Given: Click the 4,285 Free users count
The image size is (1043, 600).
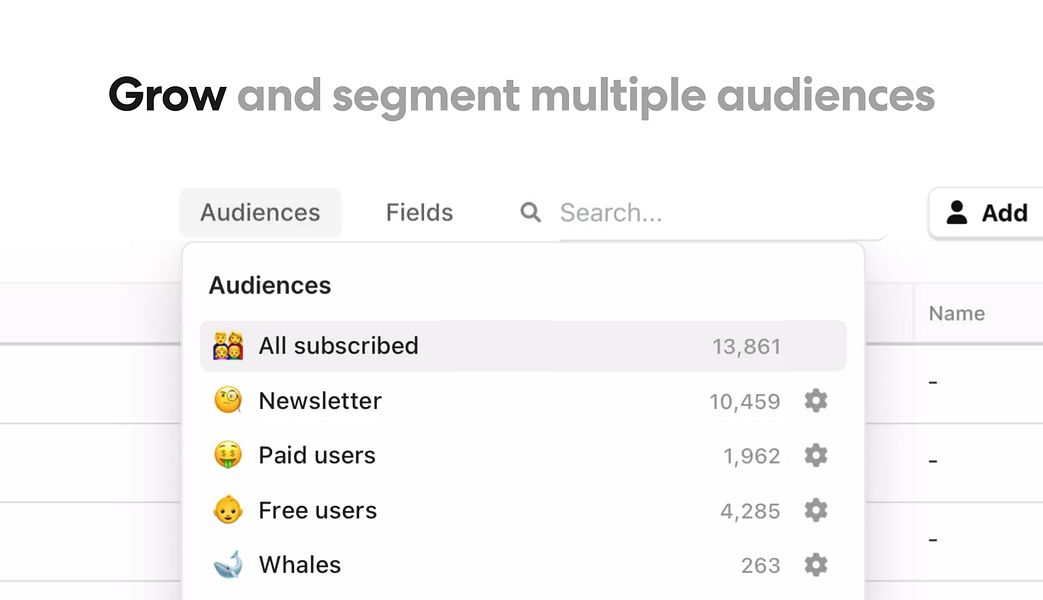Looking at the screenshot, I should click(x=750, y=512).
